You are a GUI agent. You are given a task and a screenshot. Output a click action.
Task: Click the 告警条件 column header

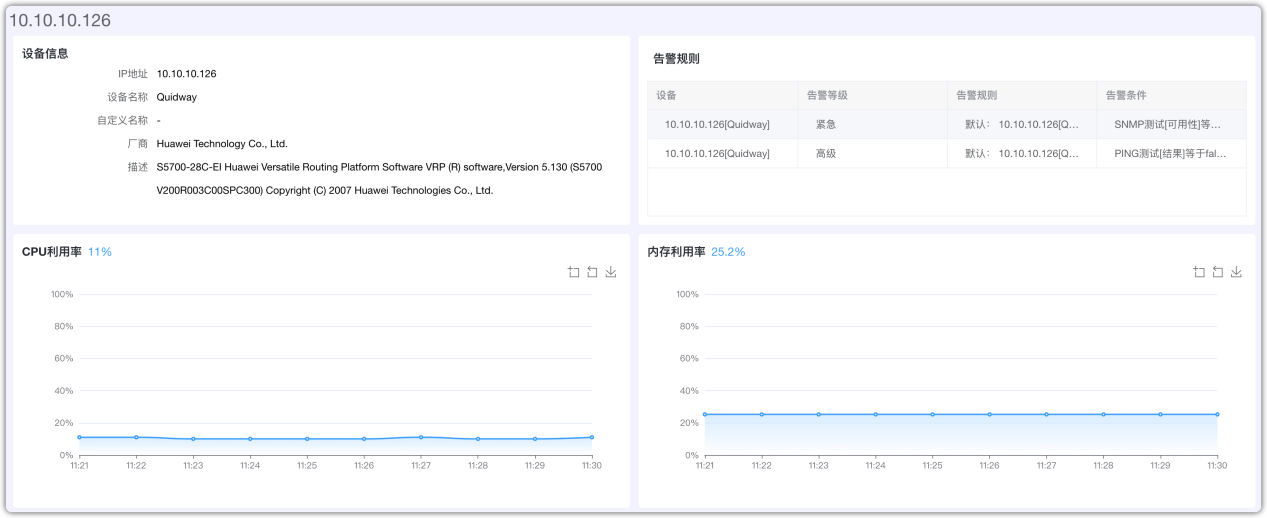tap(1171, 96)
